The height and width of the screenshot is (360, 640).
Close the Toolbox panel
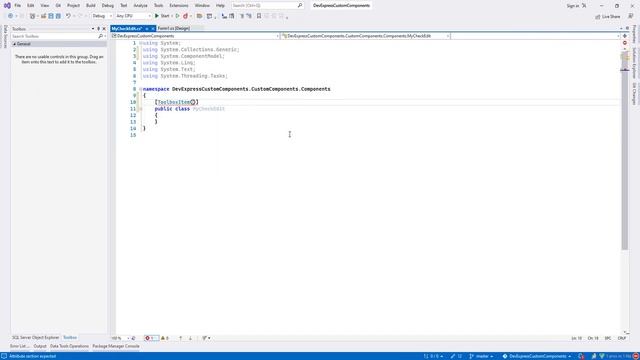(x=104, y=29)
